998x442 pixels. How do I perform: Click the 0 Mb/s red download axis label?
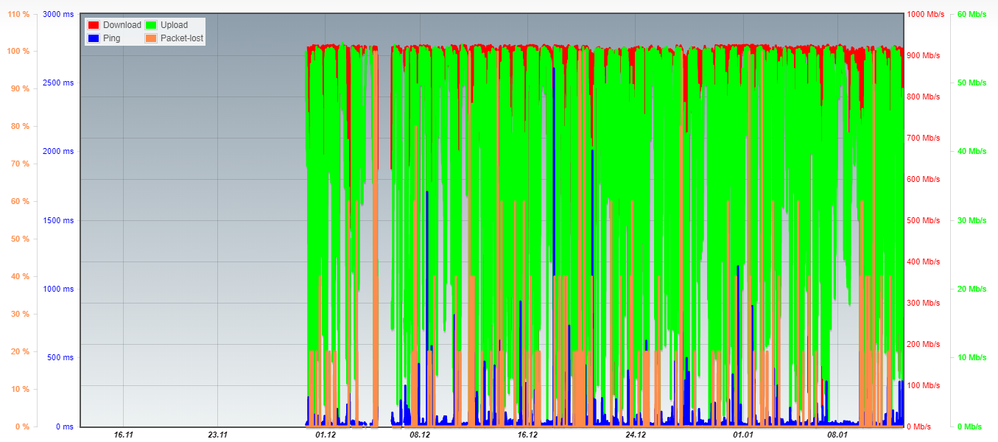pos(920,427)
